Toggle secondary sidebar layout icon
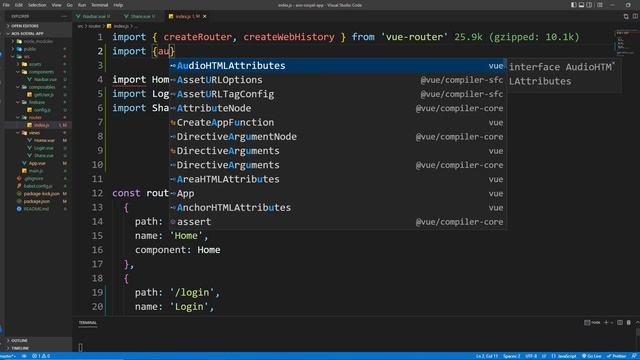The height and width of the screenshot is (360, 640). pos(589,5)
